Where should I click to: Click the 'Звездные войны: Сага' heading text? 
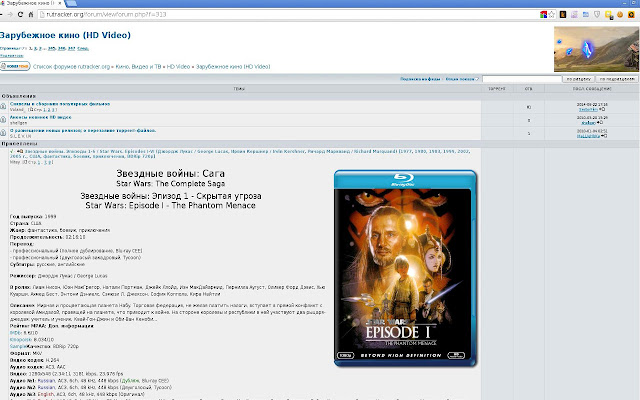pyautogui.click(x=170, y=173)
